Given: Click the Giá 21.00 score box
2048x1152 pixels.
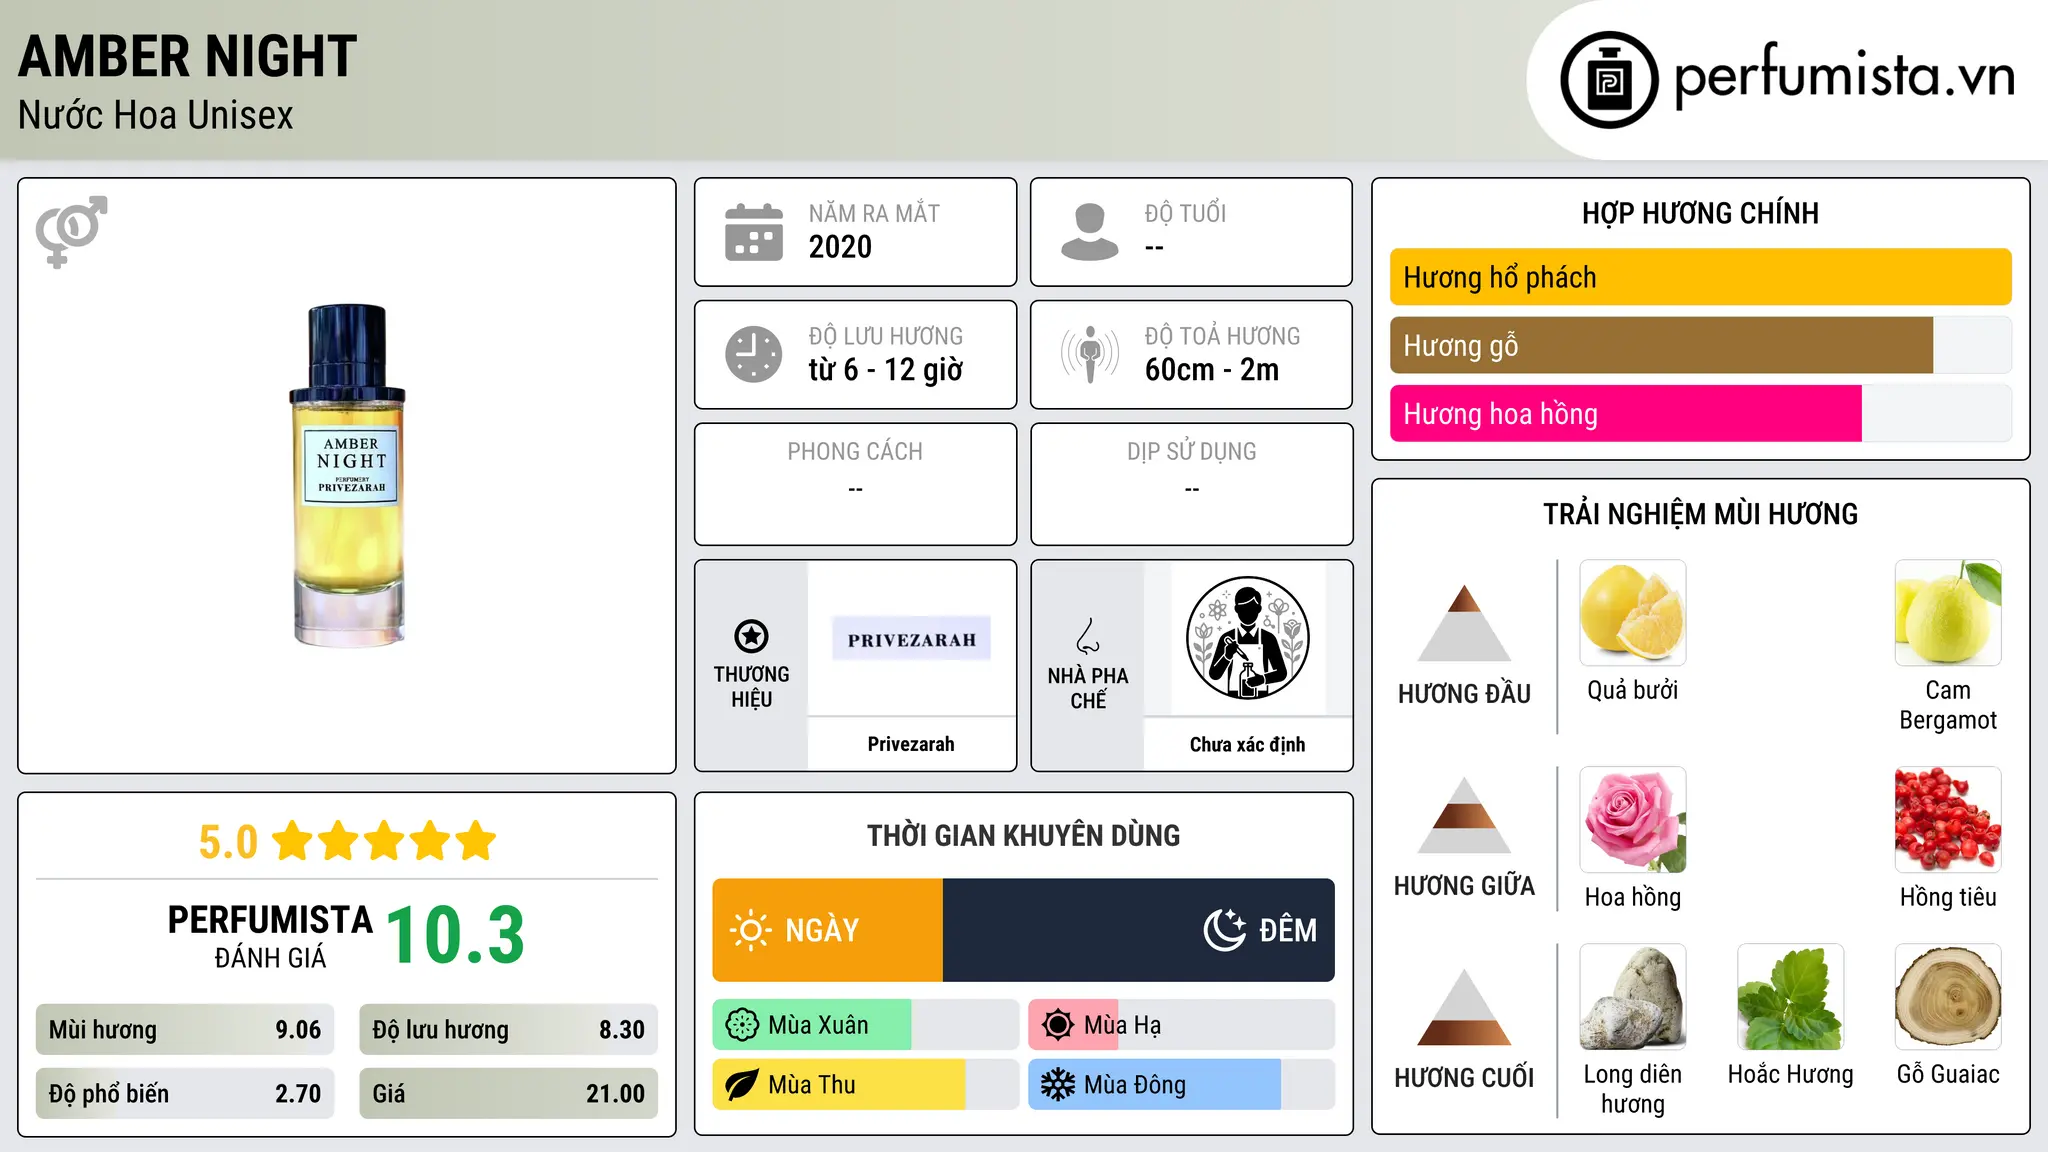Looking at the screenshot, I should [508, 1093].
